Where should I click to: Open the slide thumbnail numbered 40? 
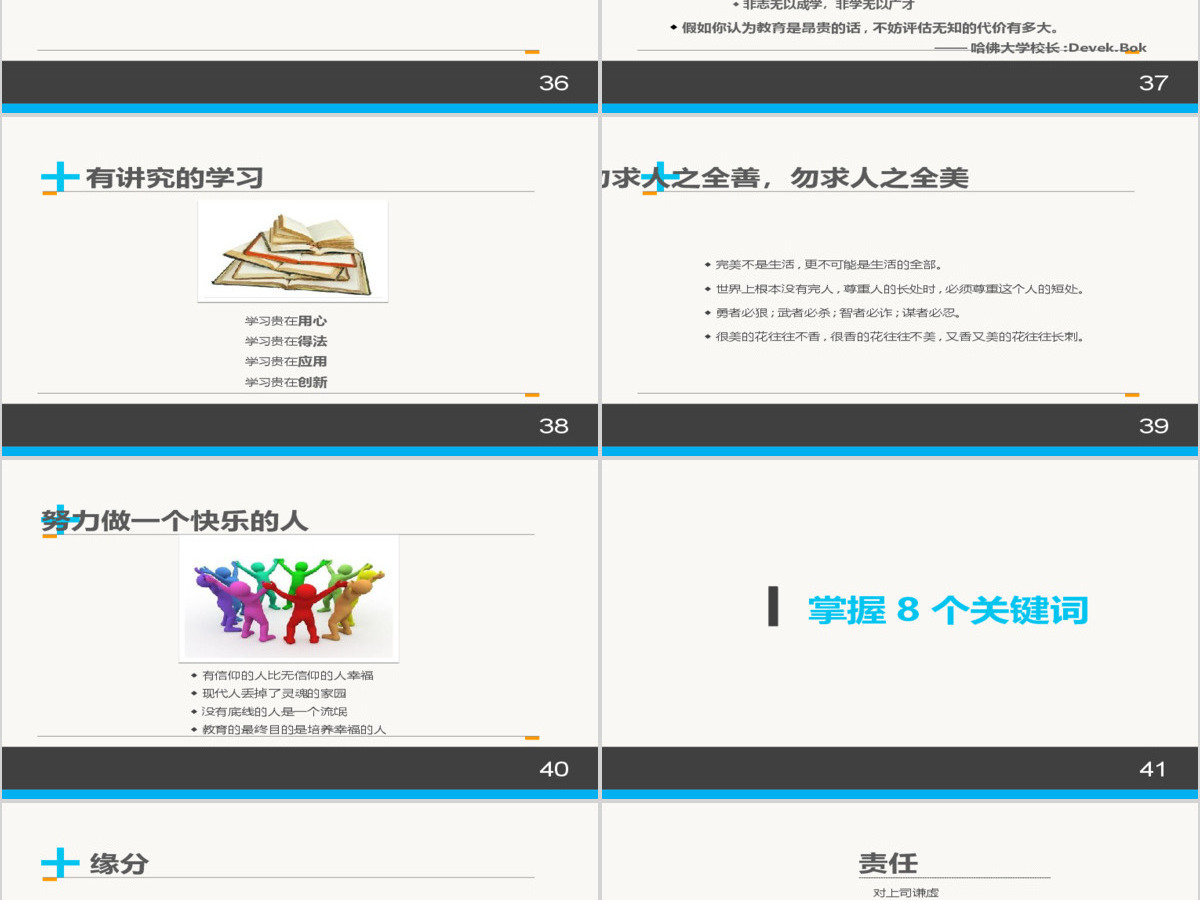click(300, 630)
